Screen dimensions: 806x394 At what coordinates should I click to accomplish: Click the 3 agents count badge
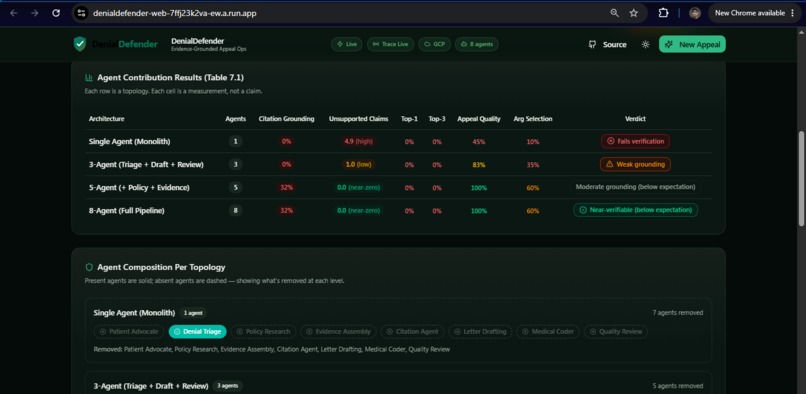click(x=228, y=386)
